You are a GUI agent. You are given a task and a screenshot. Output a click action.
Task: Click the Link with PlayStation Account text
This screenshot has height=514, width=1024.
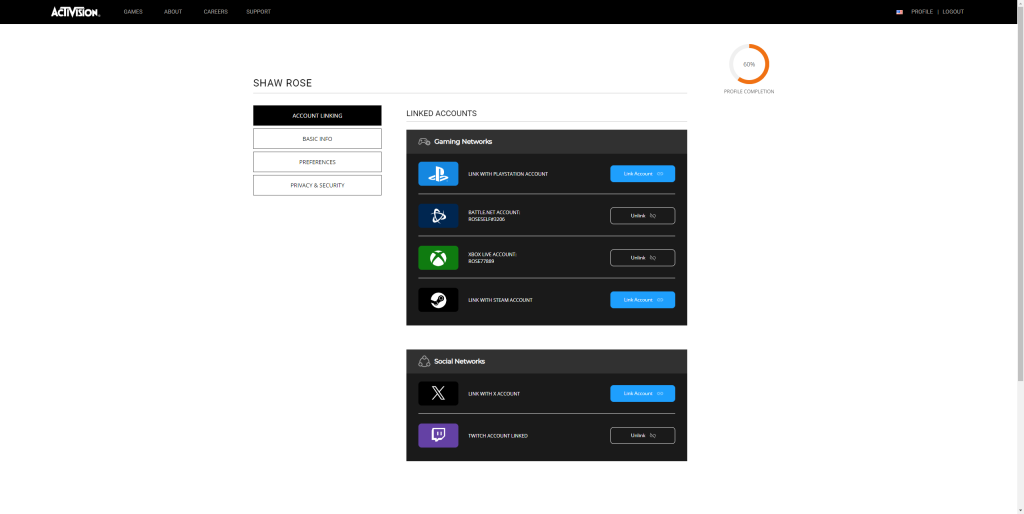point(508,174)
